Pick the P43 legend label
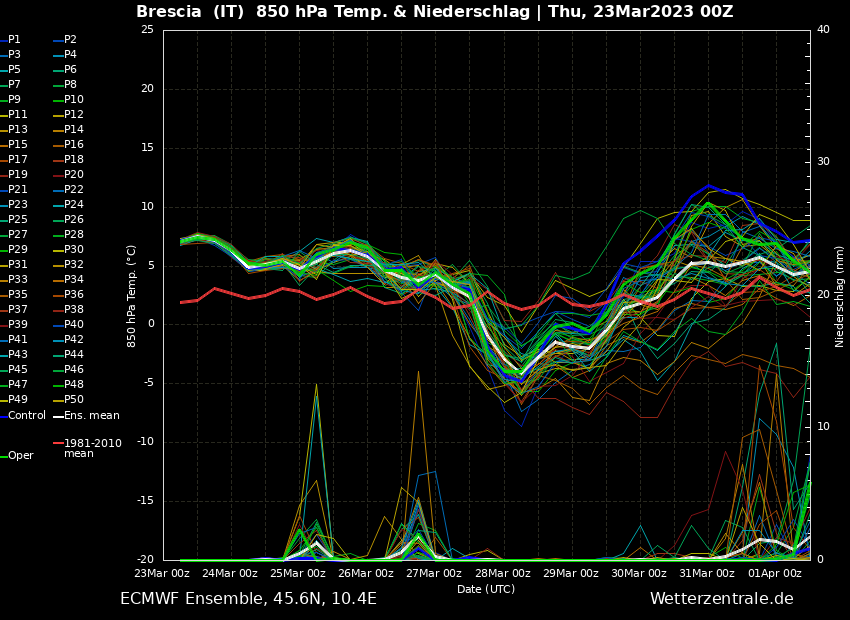The image size is (850, 620). point(17,354)
